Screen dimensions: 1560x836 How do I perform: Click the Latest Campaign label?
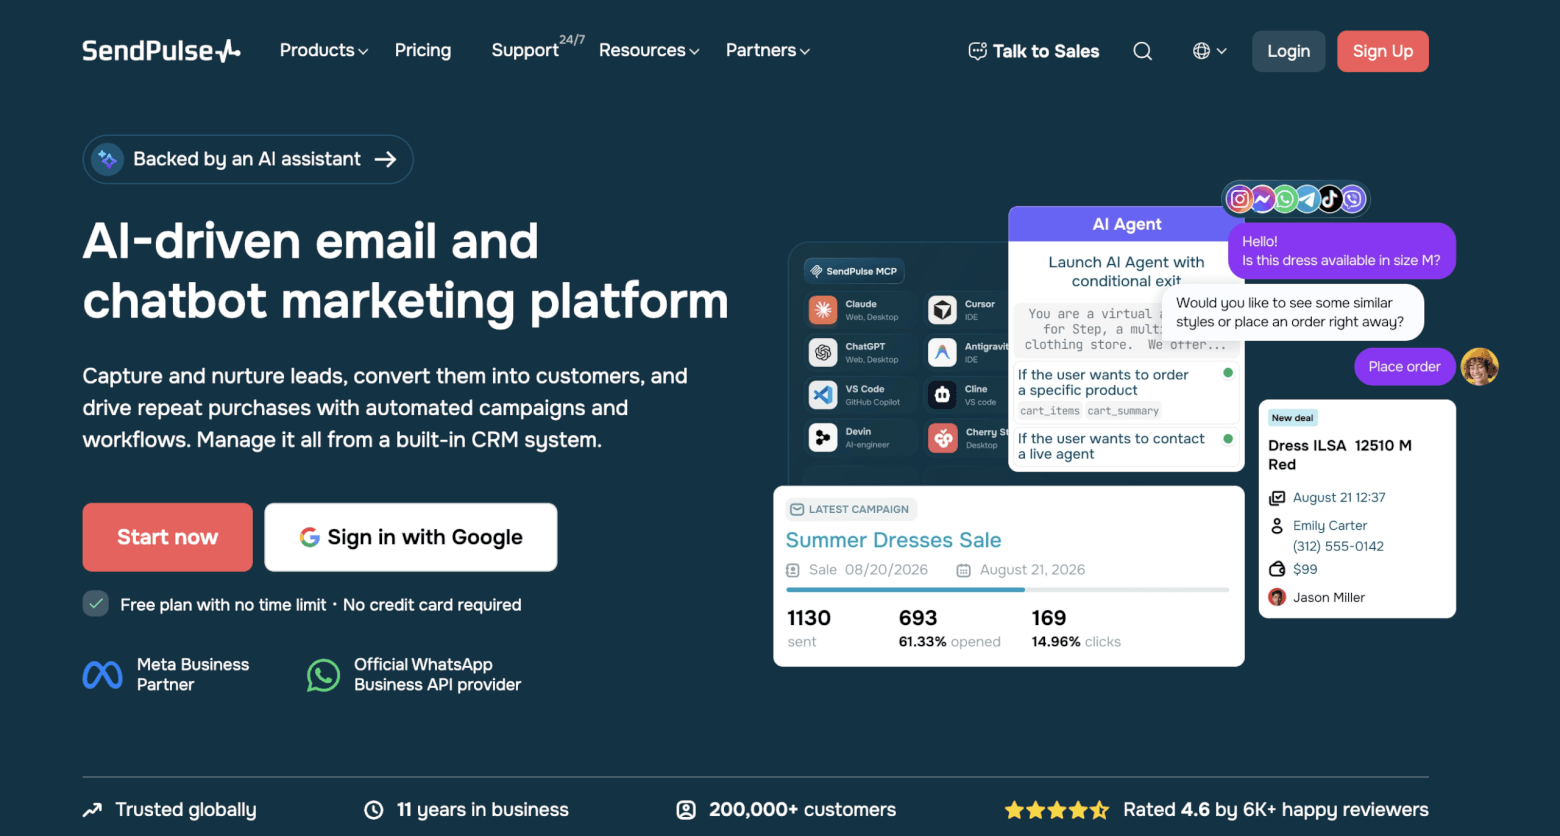coord(851,509)
